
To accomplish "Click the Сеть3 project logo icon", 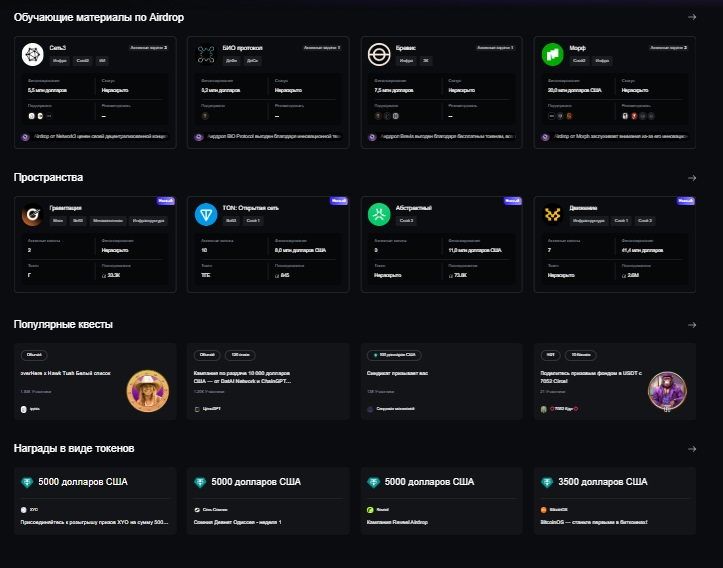I will coord(33,54).
